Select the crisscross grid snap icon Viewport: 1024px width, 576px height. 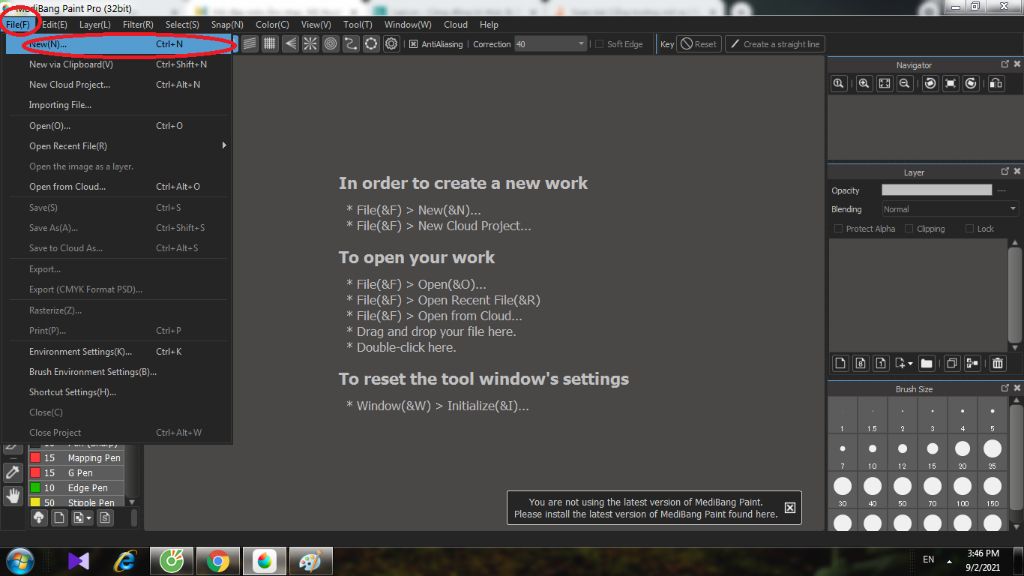click(x=270, y=44)
